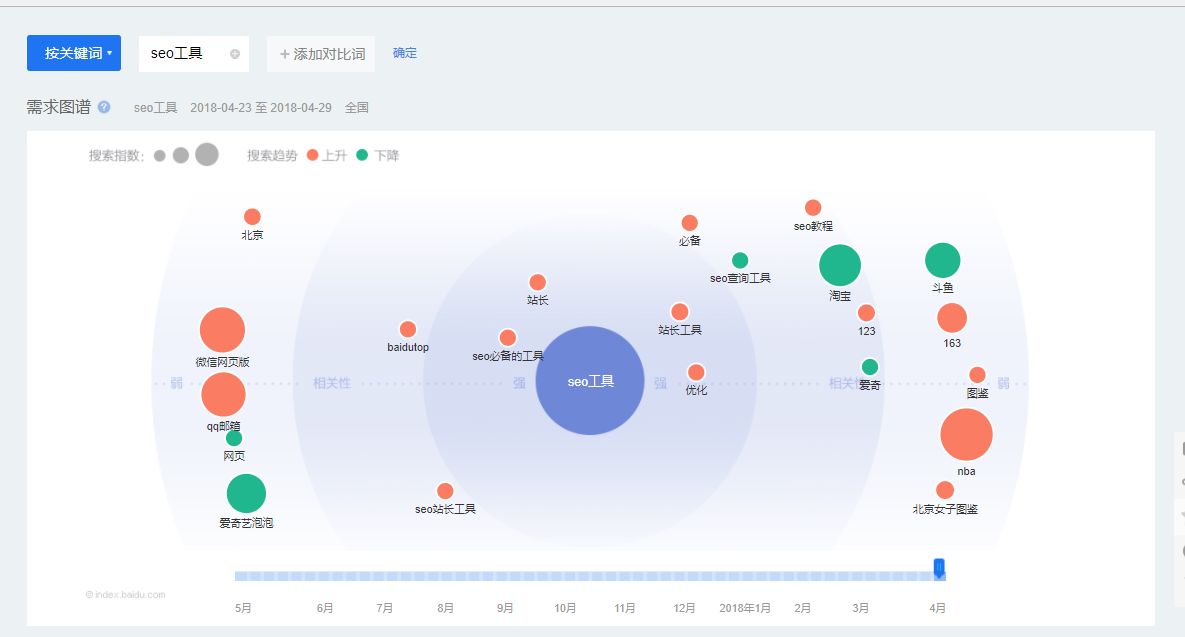Click the 搜索趋势 legend label
Screen dimensions: 1185x637
click(272, 156)
